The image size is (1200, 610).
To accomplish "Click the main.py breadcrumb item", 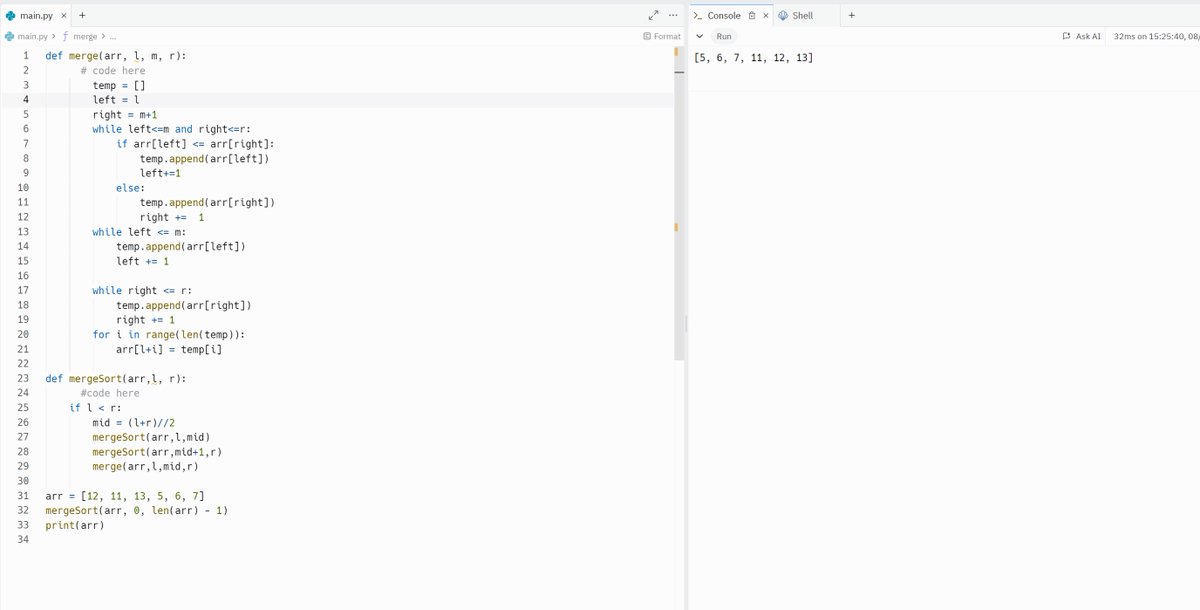I will (x=27, y=36).
